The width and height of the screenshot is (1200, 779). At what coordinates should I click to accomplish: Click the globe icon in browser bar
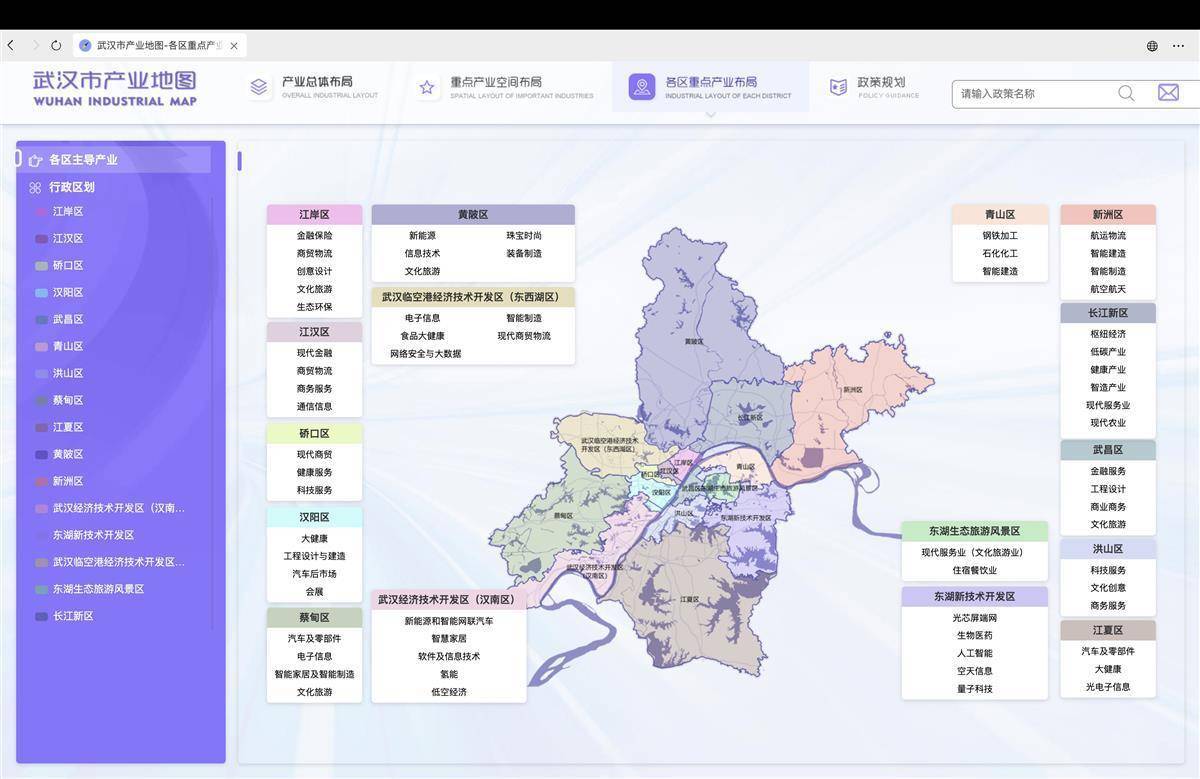(x=1152, y=46)
